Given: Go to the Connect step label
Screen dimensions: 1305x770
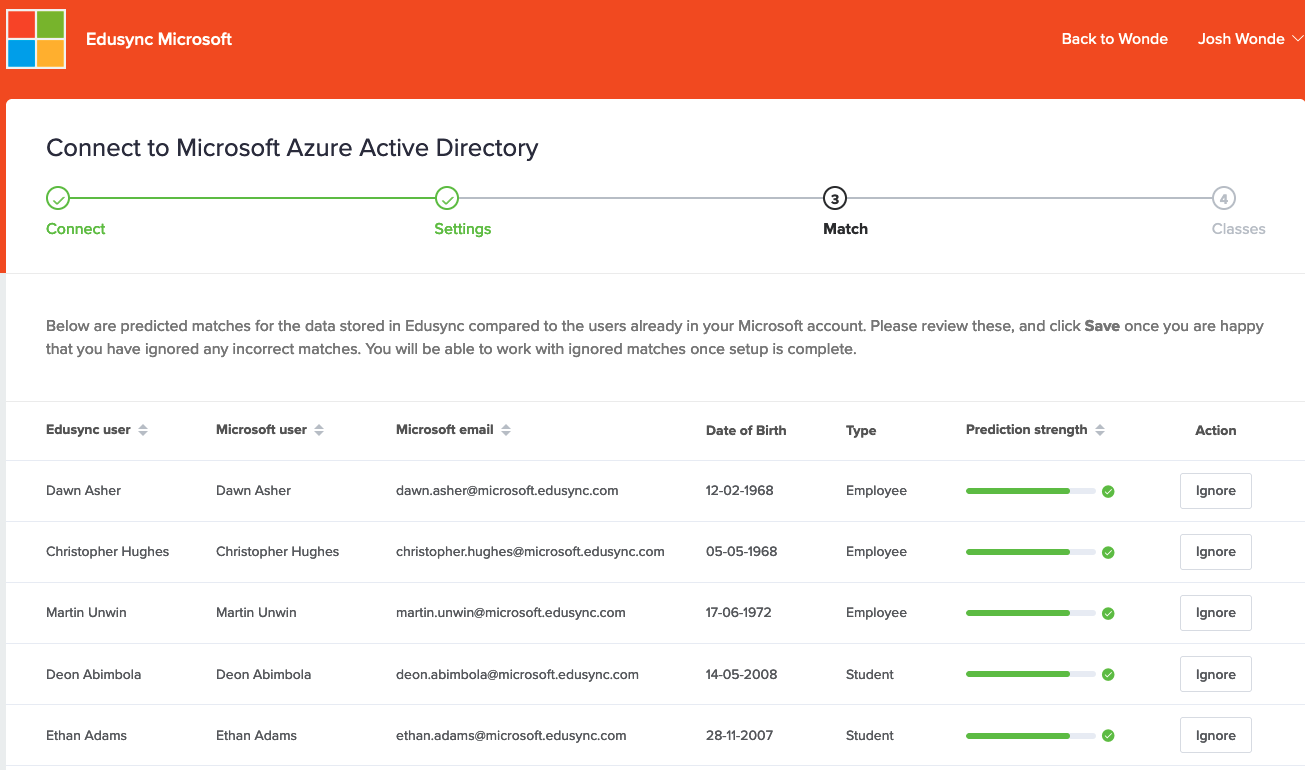Looking at the screenshot, I should [76, 229].
